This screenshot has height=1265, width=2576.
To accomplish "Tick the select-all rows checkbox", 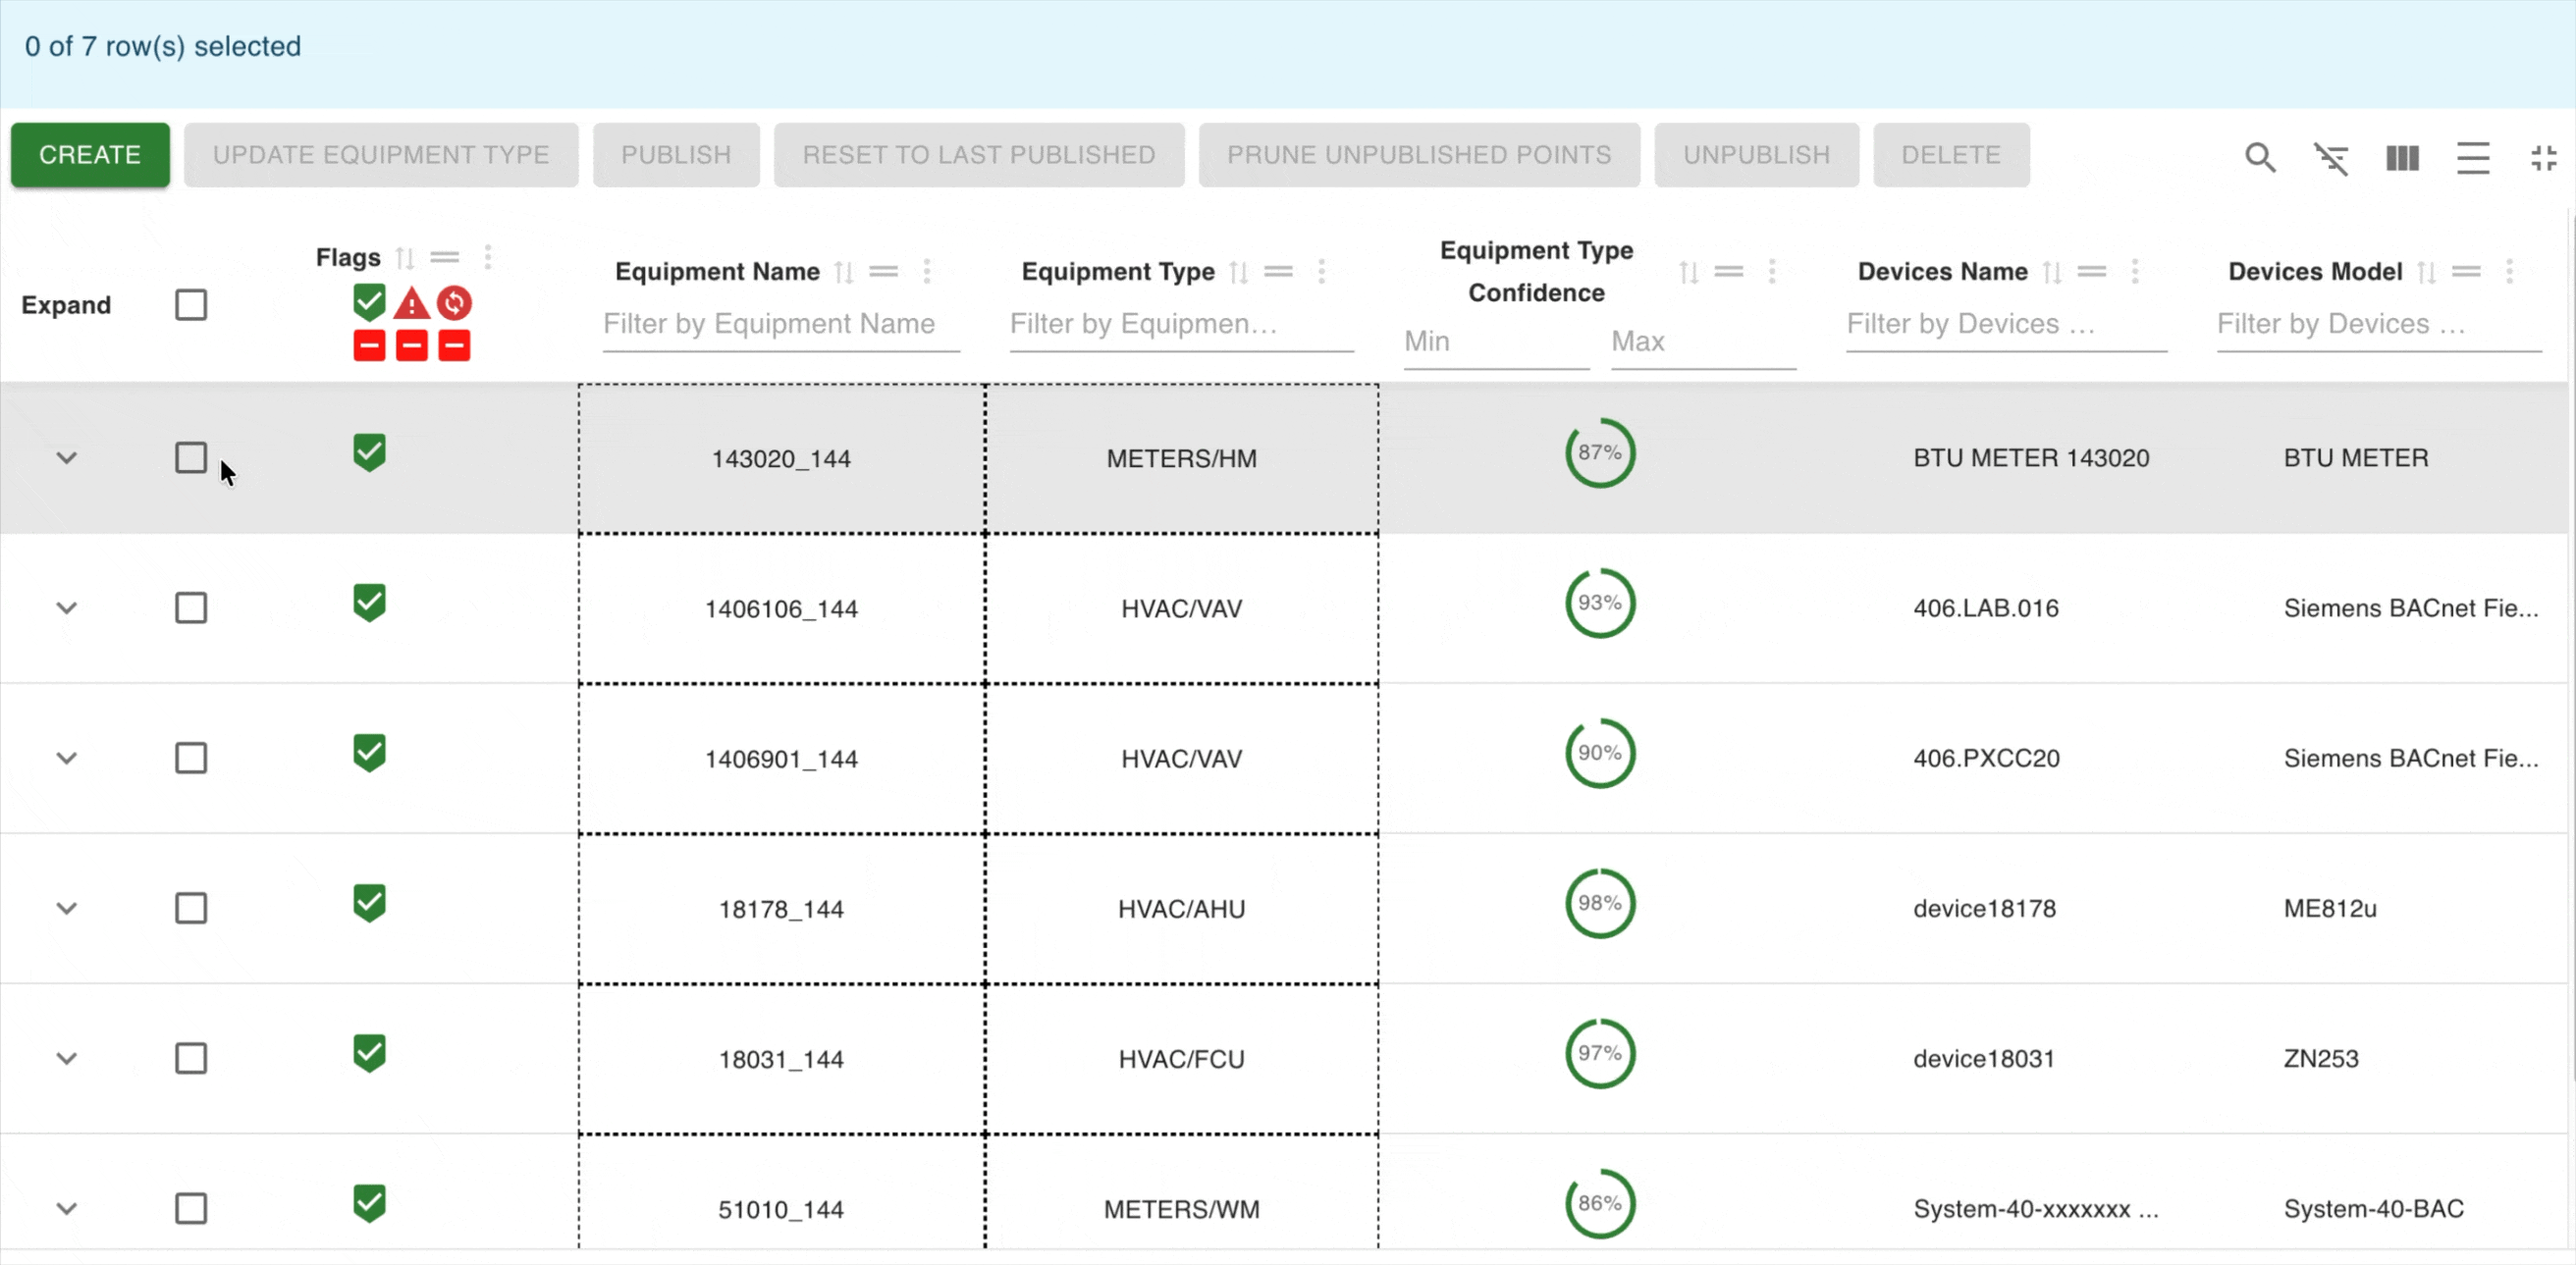I will pyautogui.click(x=191, y=305).
